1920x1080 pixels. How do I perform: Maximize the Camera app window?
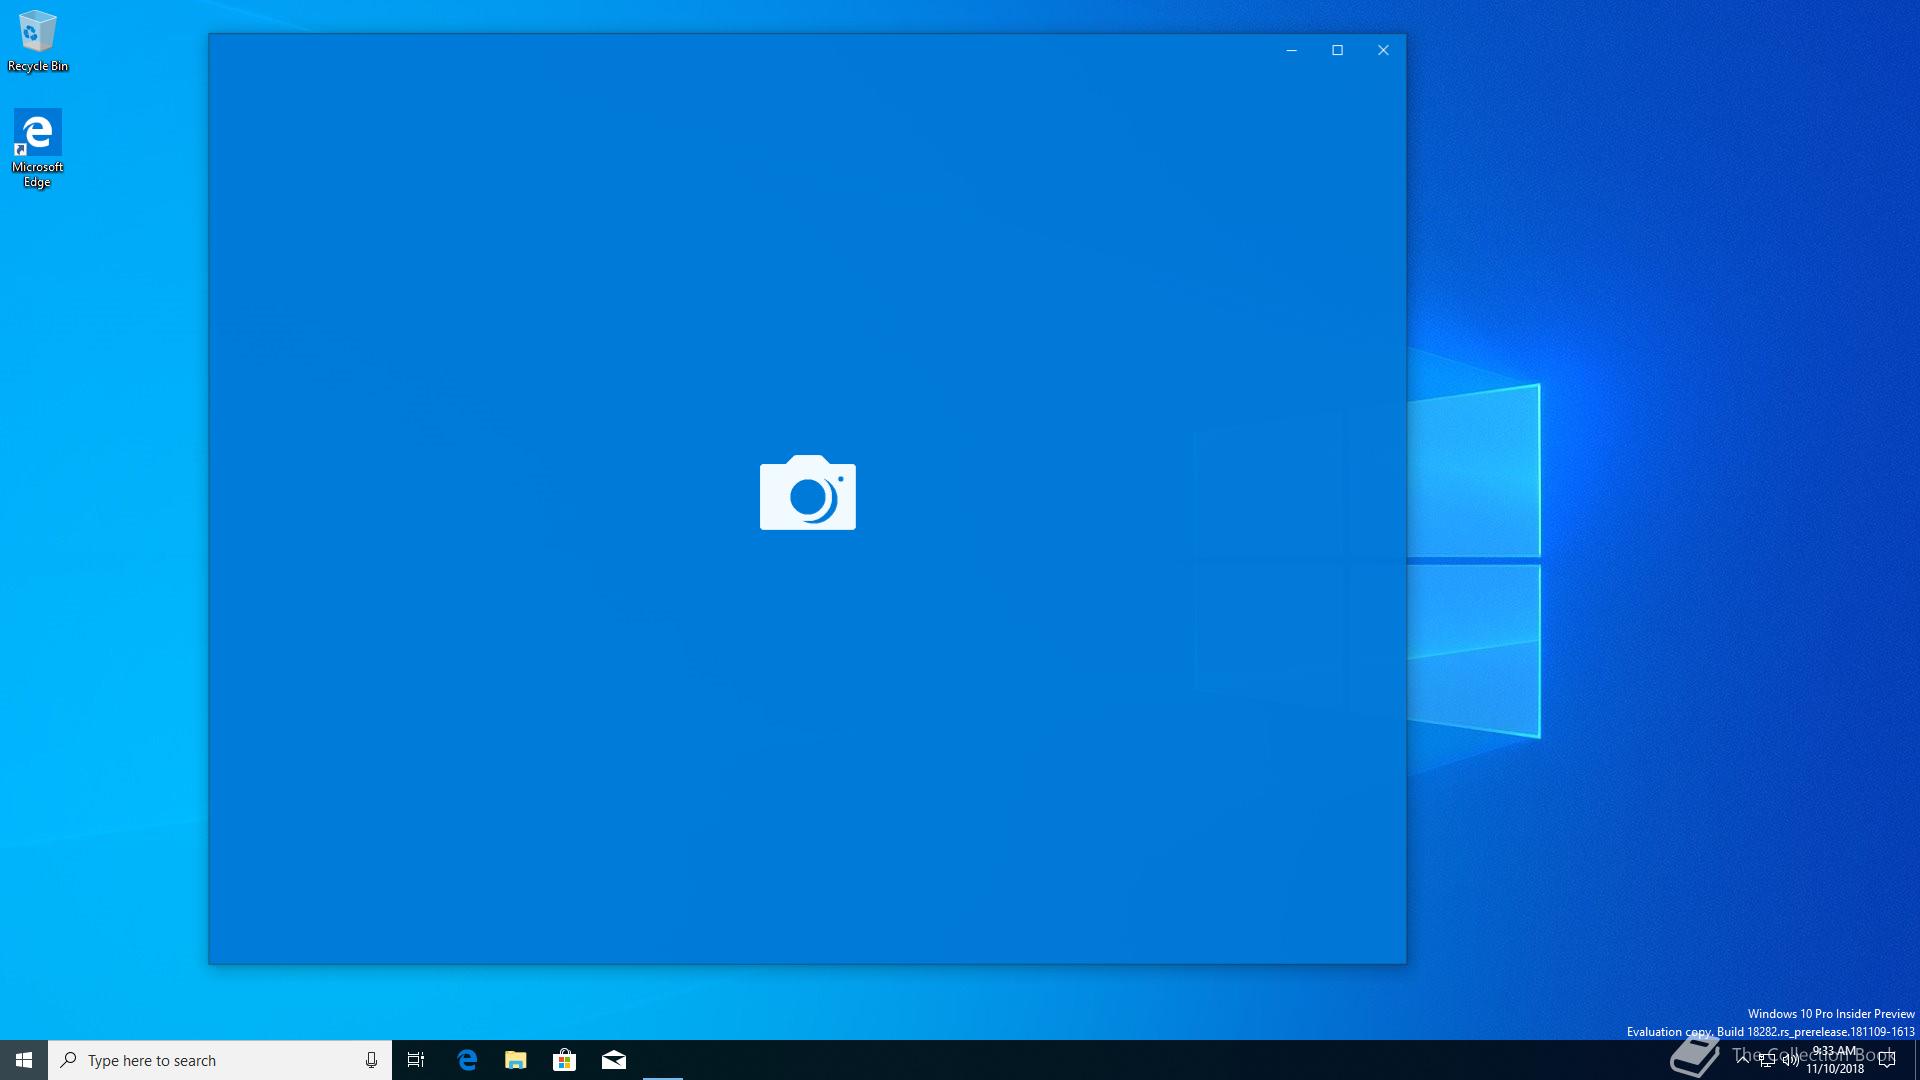tap(1338, 50)
